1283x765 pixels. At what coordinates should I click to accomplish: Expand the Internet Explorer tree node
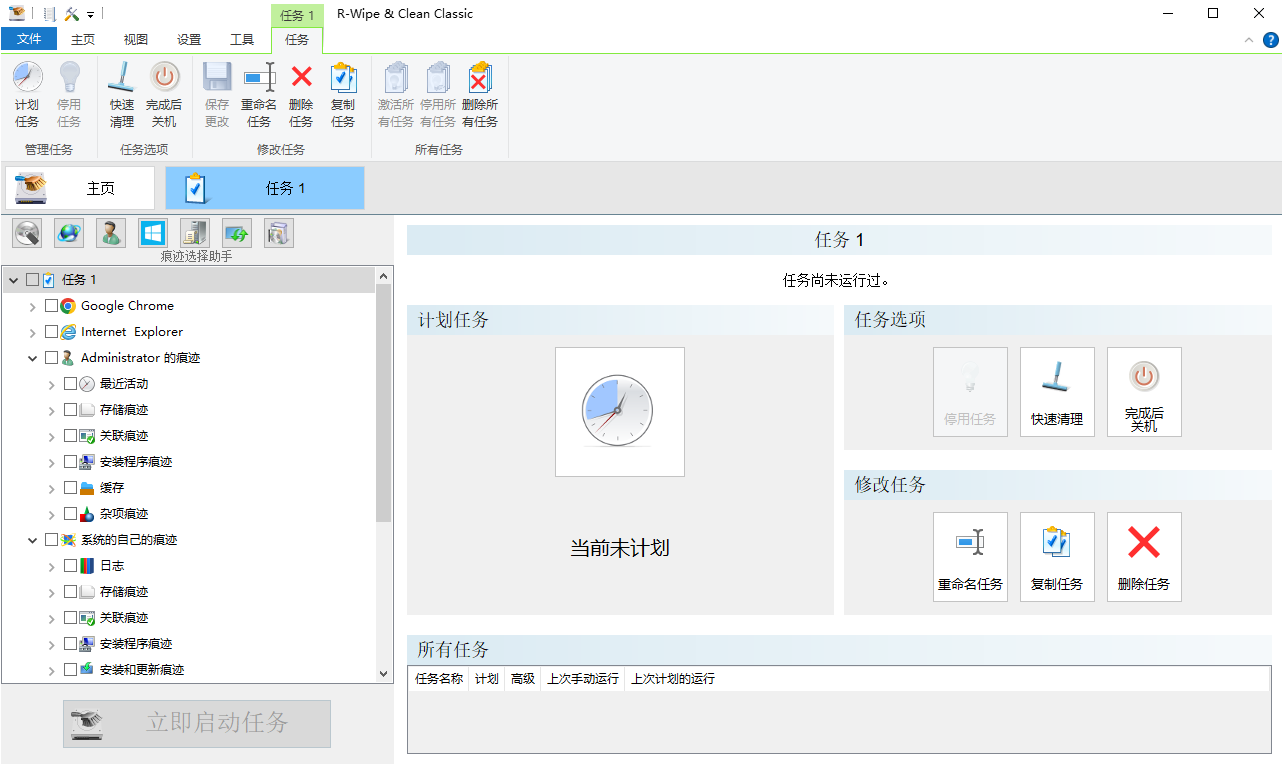click(33, 332)
